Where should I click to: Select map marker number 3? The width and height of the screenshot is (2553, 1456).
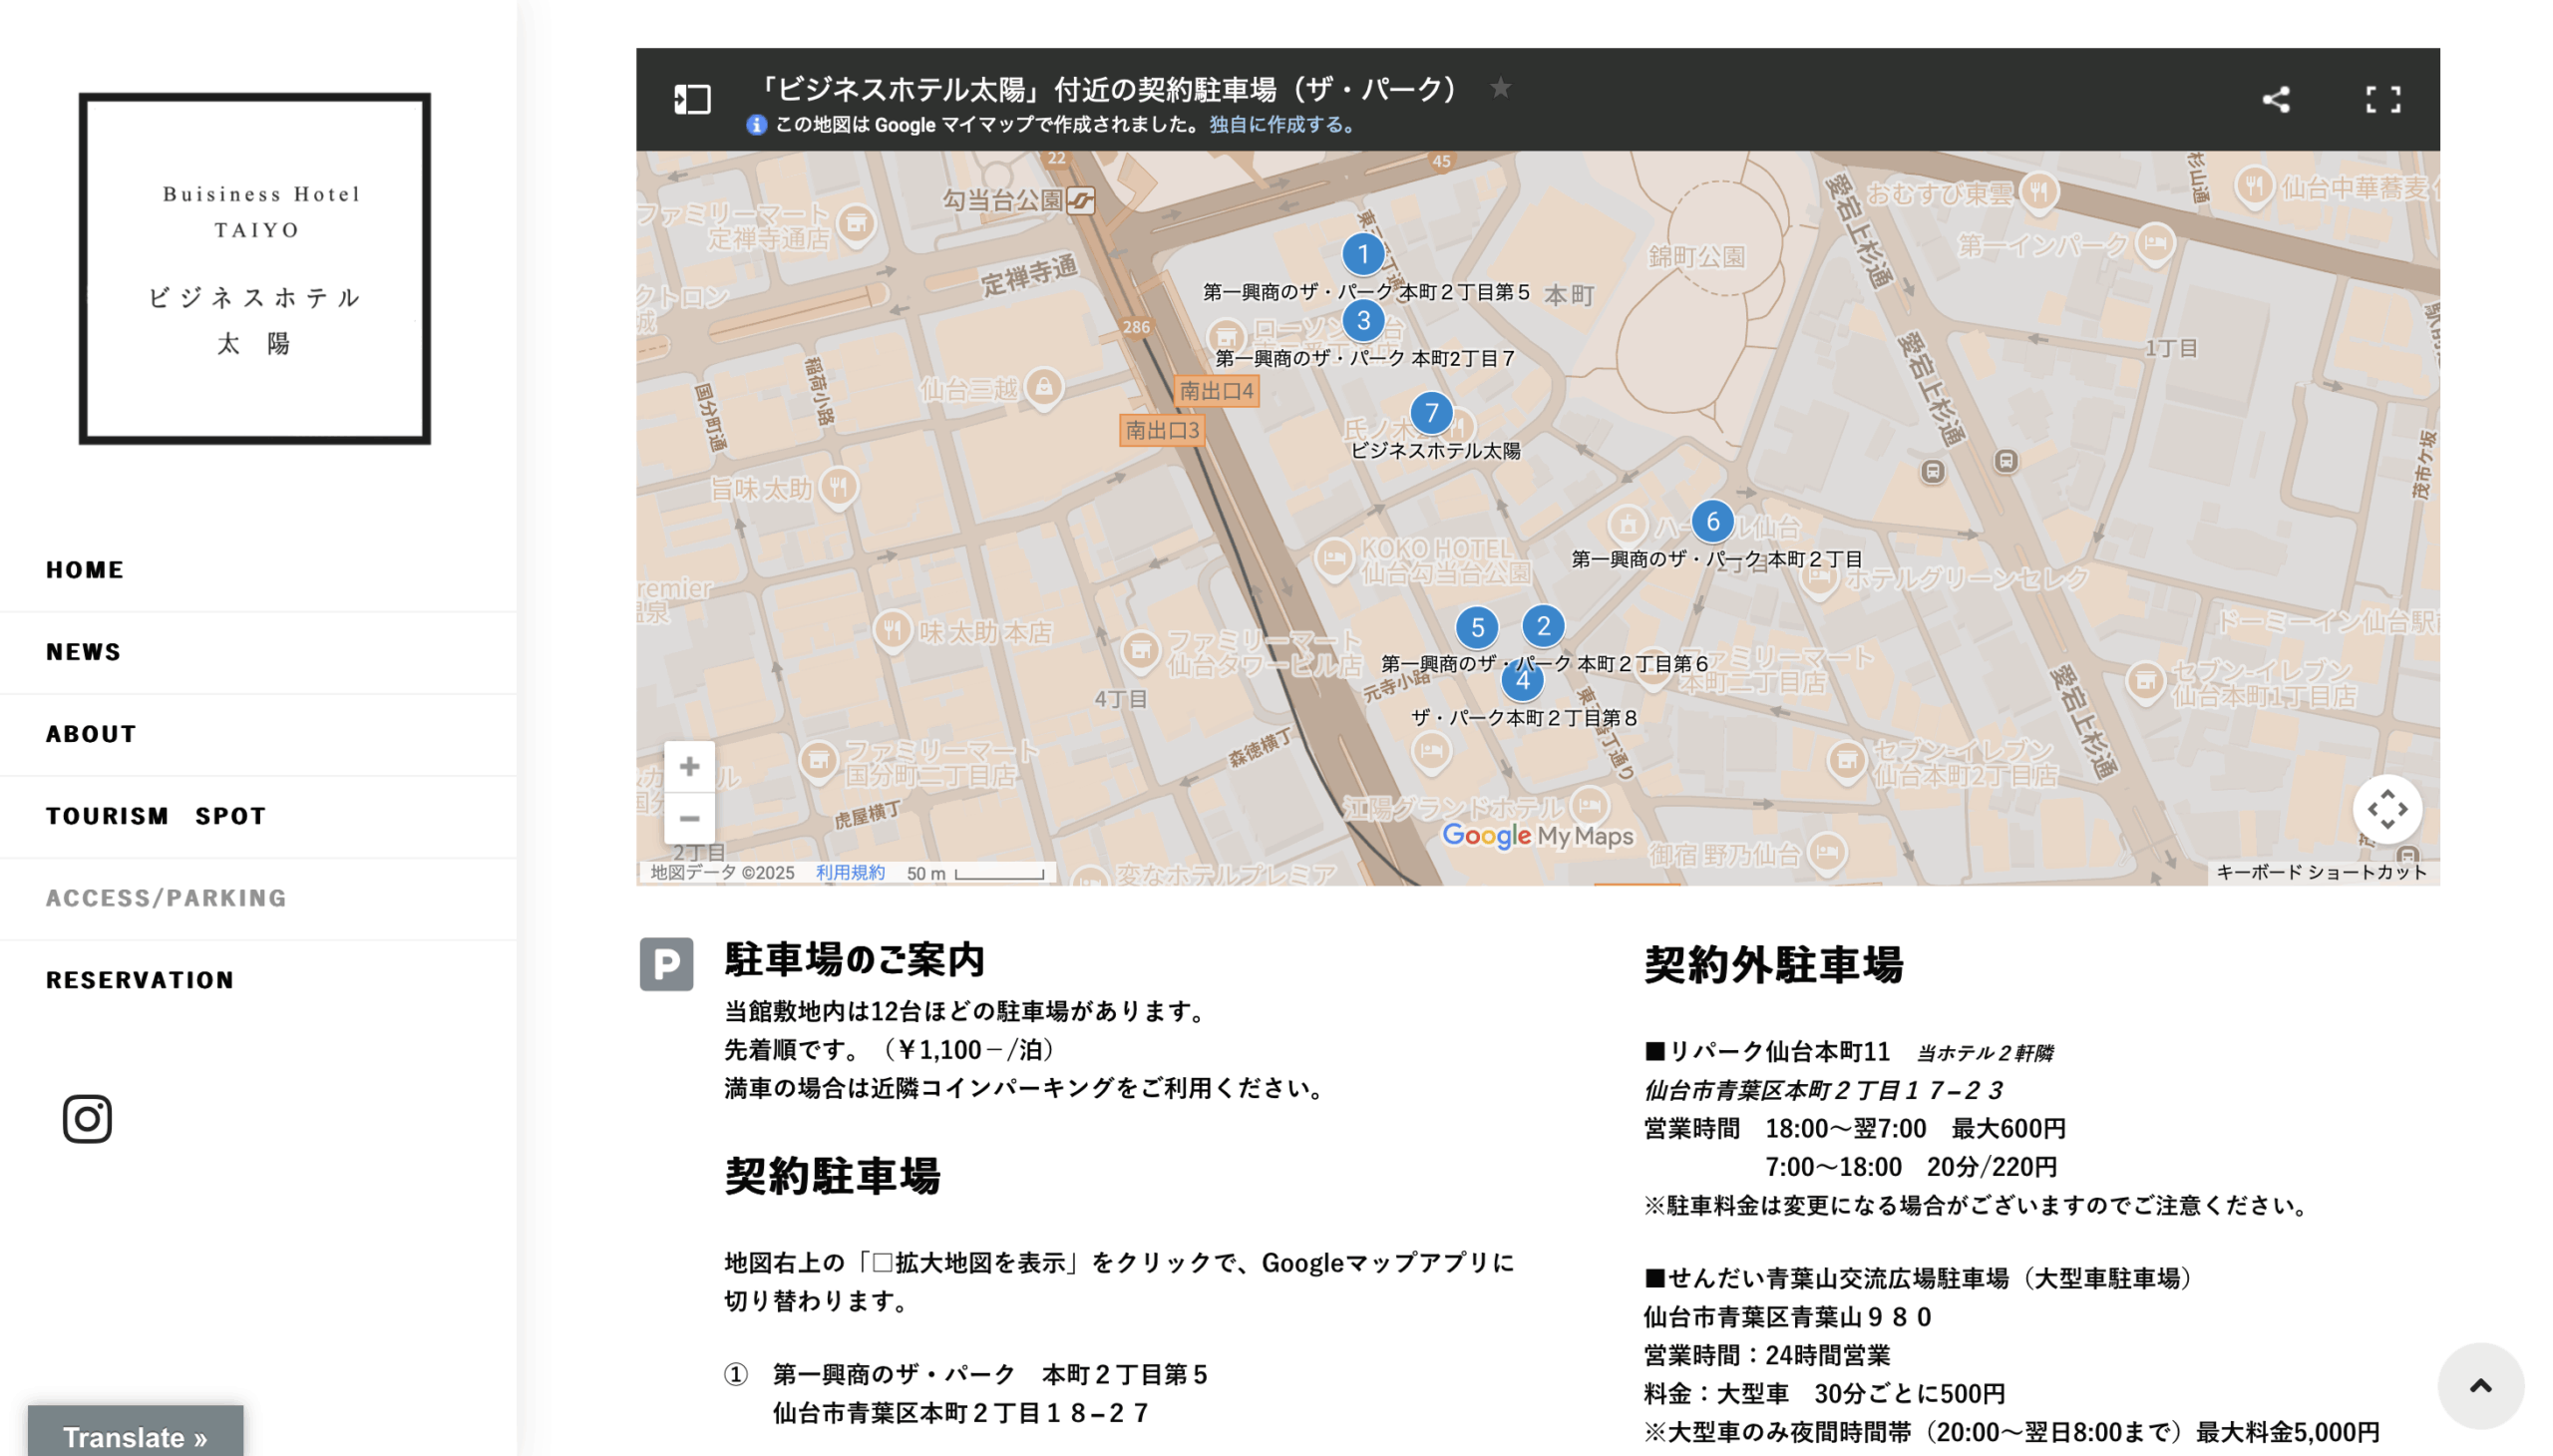(1362, 320)
